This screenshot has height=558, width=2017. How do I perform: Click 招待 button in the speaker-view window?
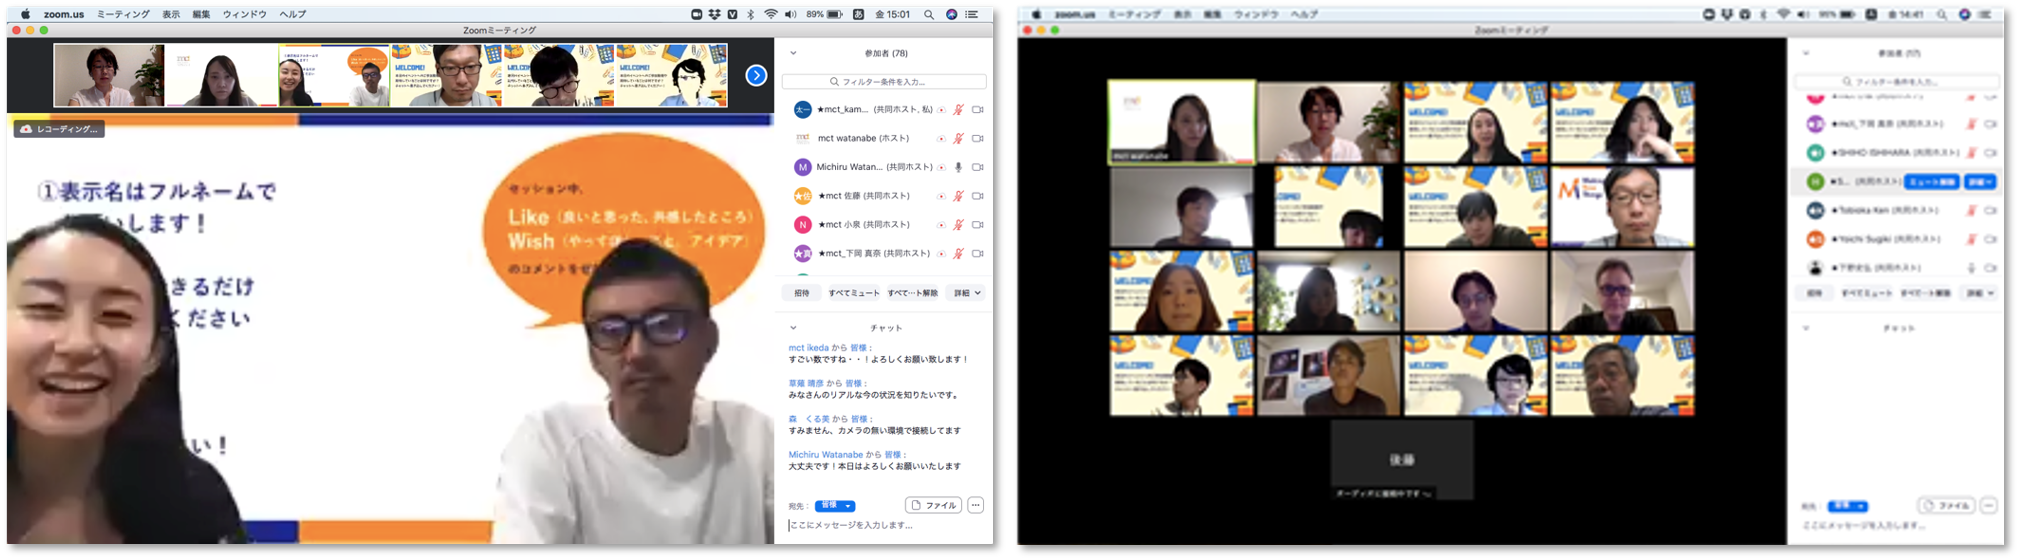click(x=802, y=293)
